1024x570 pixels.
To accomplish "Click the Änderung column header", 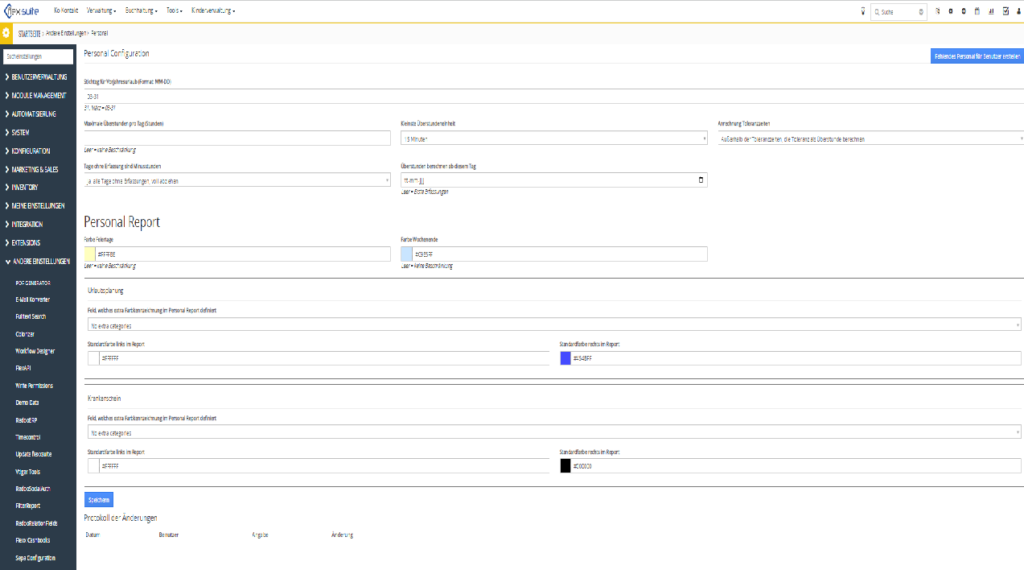I will click(x=342, y=535).
